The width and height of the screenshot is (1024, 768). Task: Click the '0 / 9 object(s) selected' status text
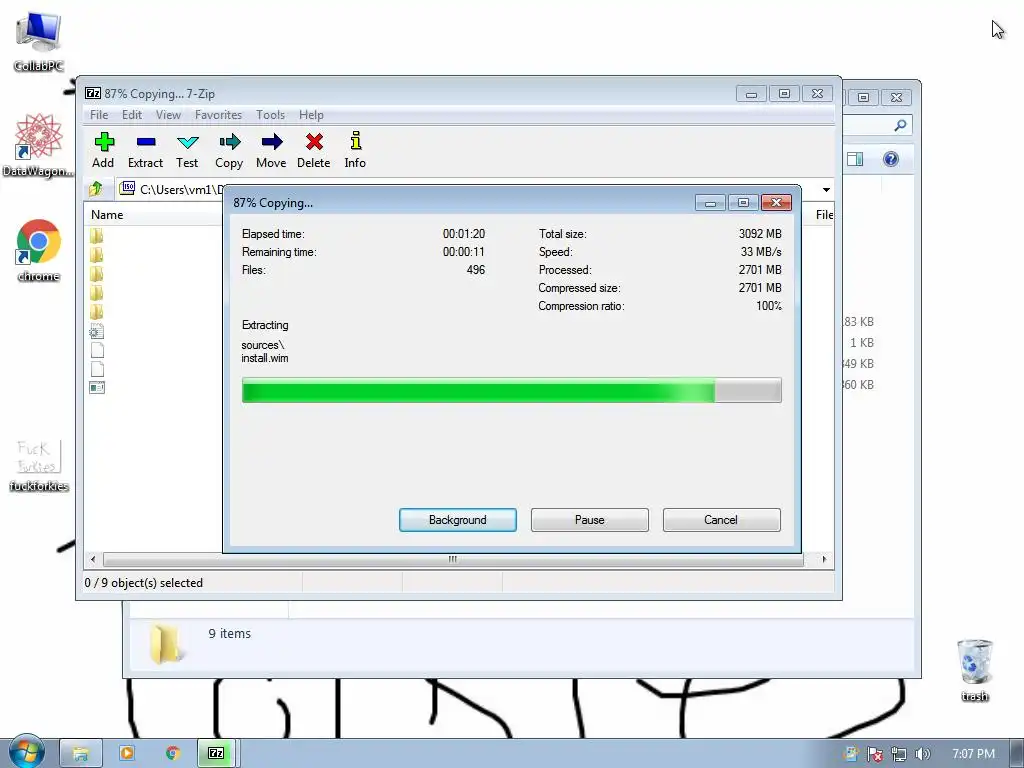[144, 583]
